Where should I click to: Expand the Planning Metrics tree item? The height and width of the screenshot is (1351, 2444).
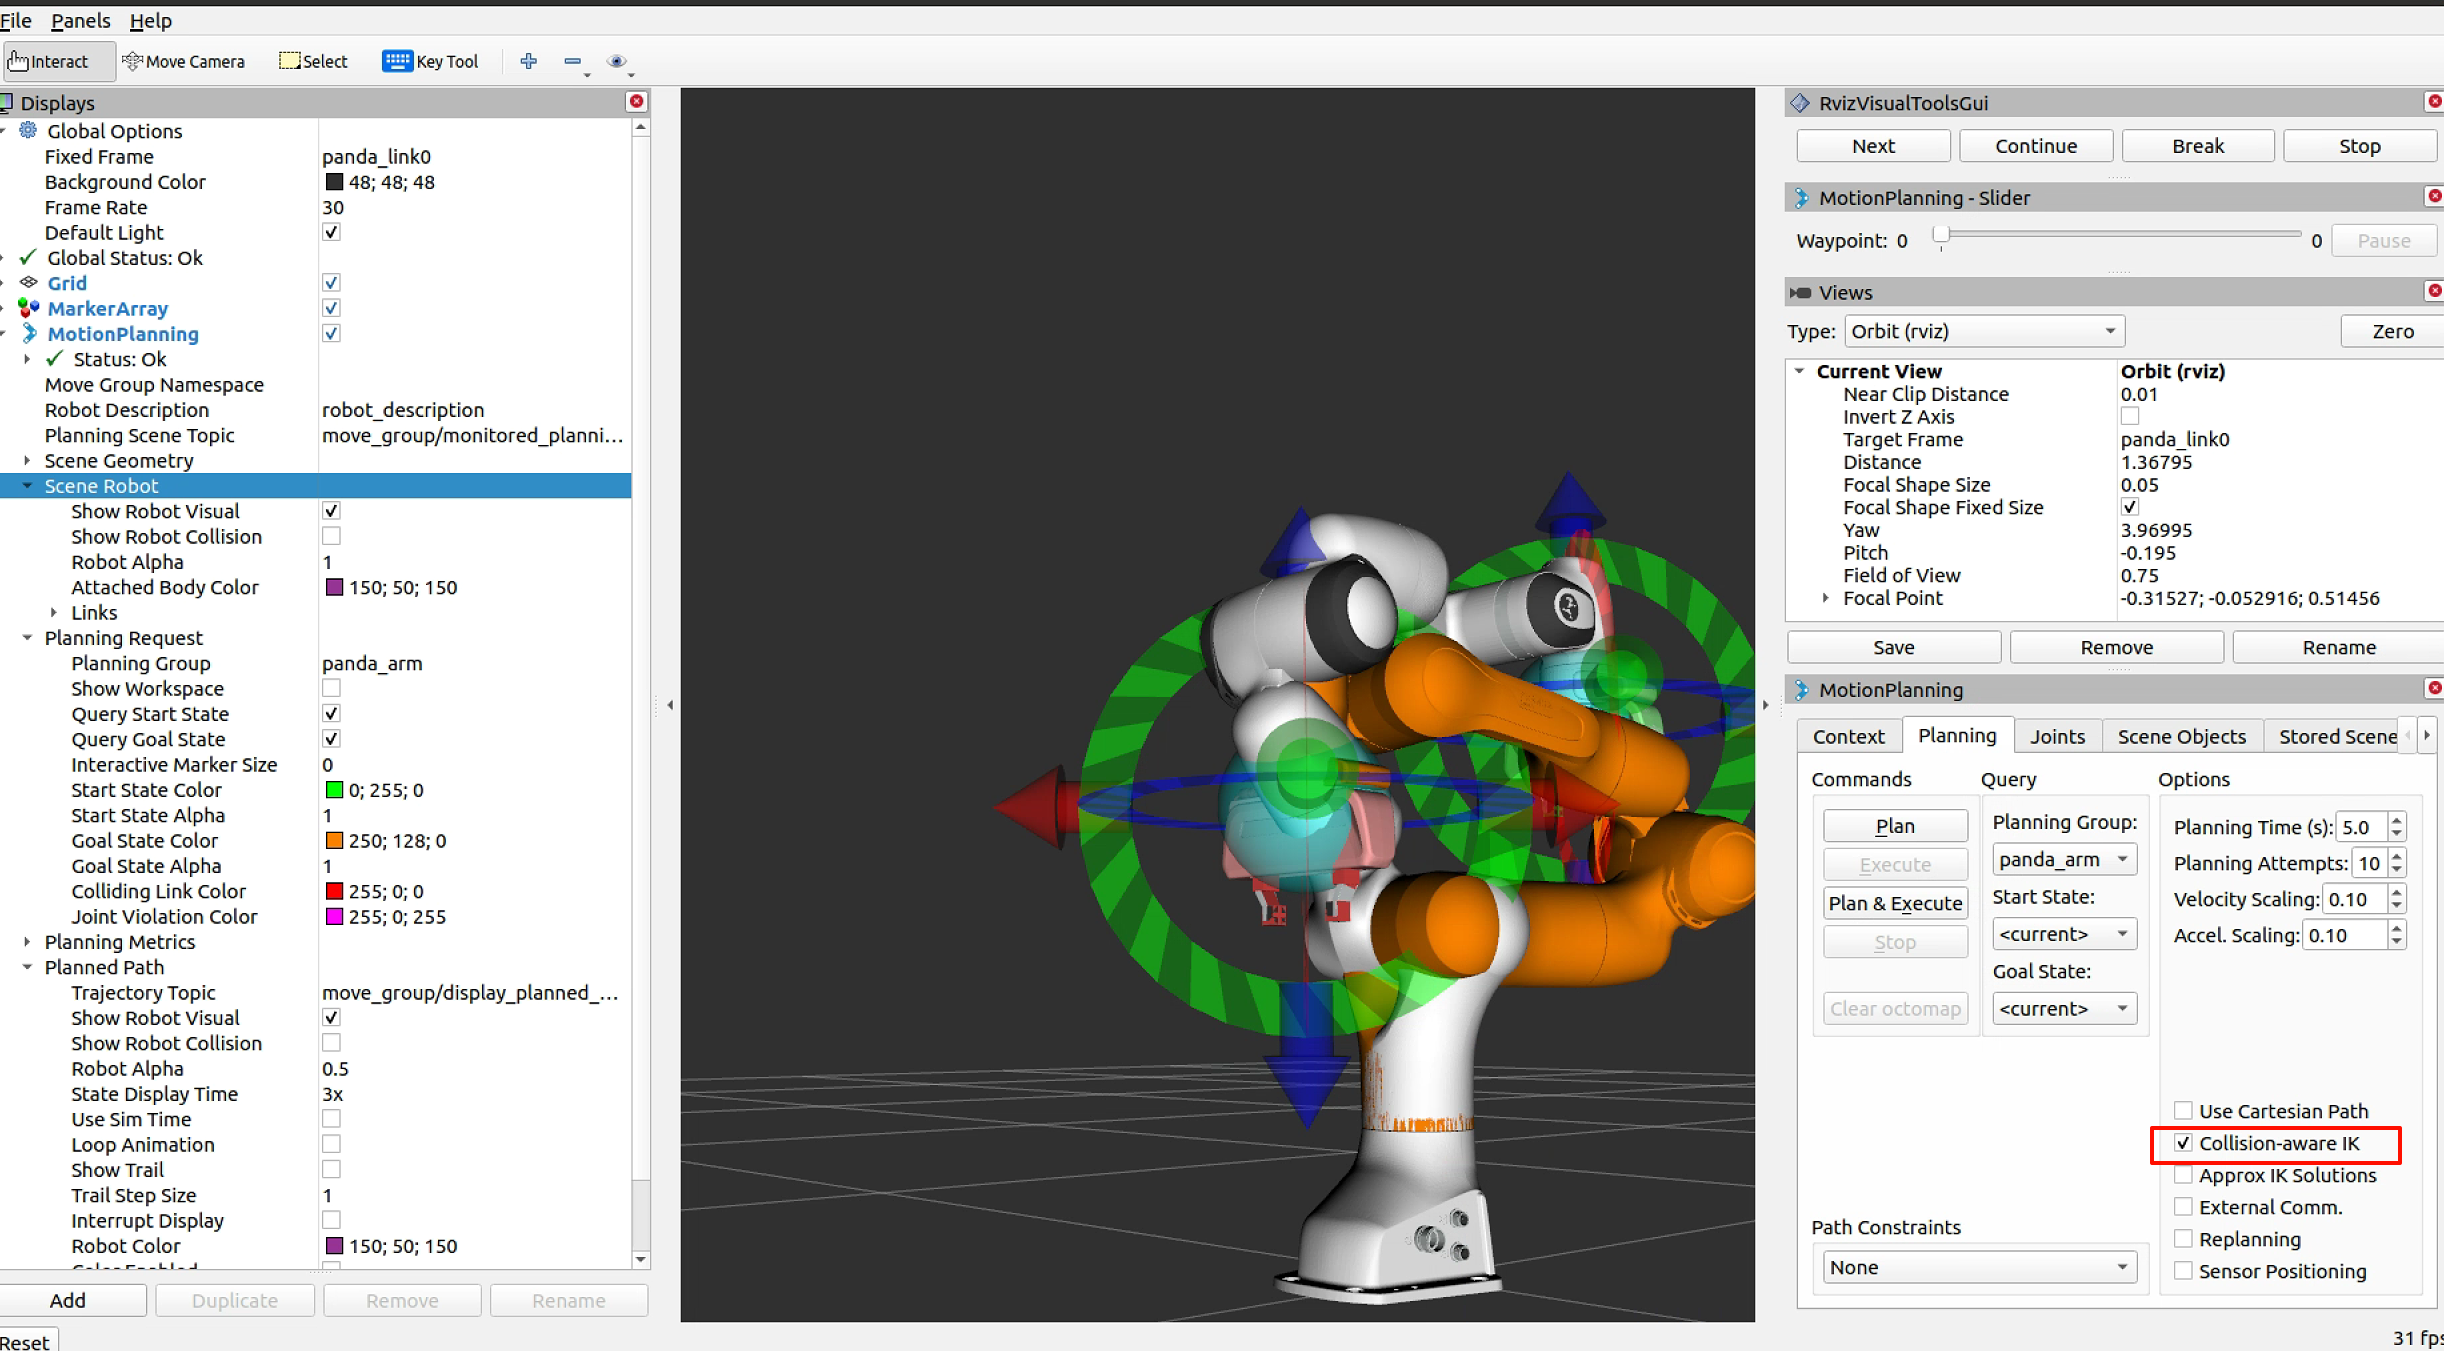(27, 941)
